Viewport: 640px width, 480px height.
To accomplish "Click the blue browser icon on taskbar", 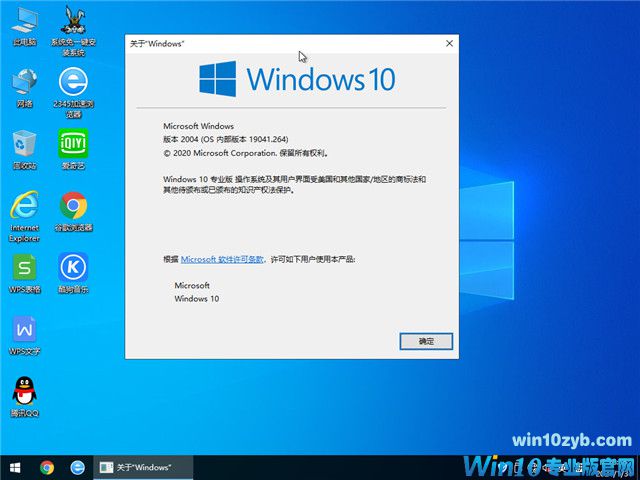I will click(77, 467).
